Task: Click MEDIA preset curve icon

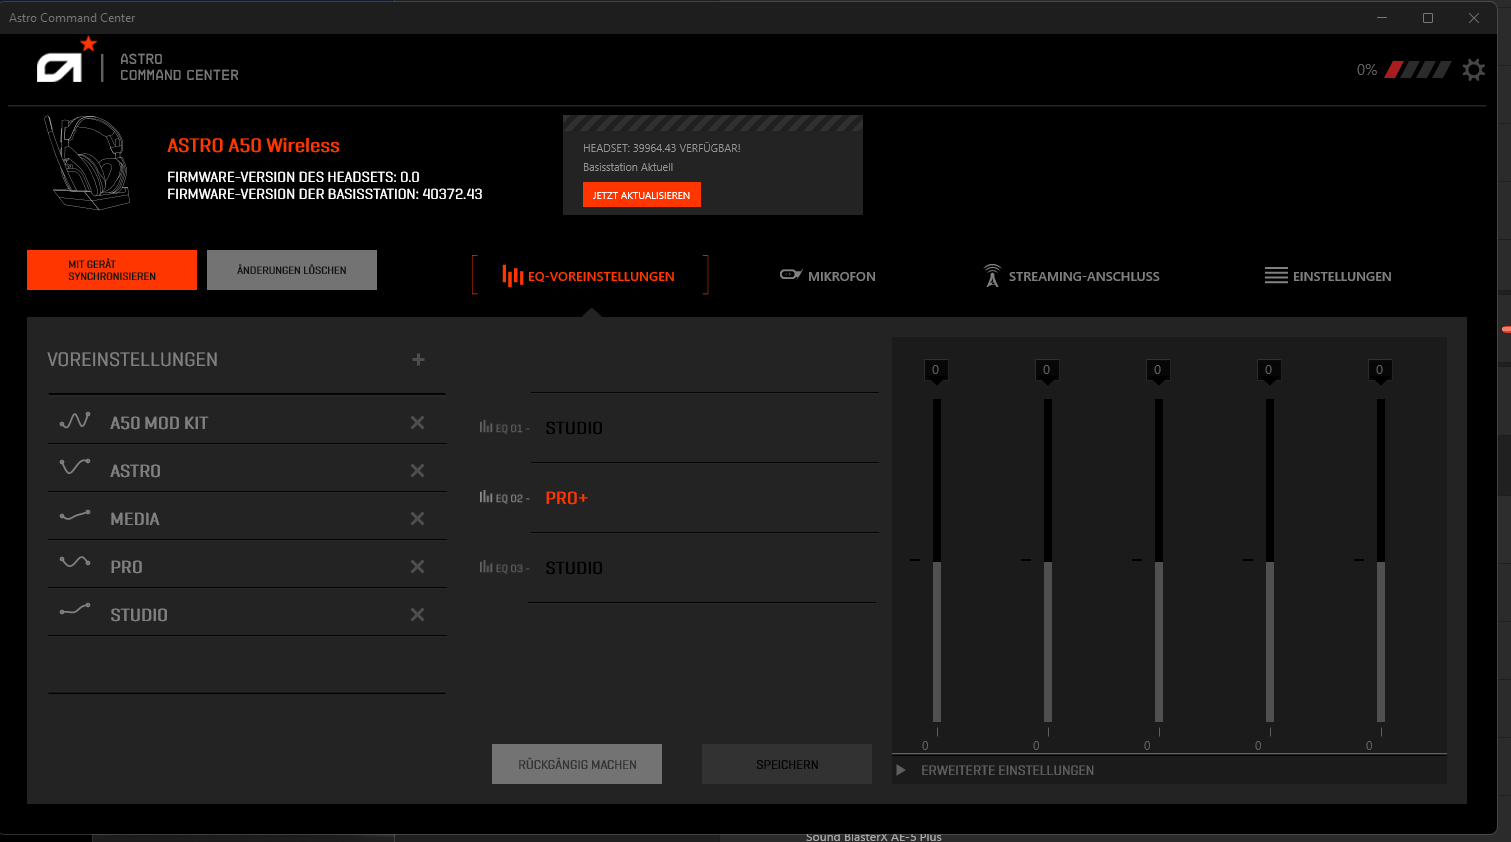Action: pyautogui.click(x=75, y=516)
